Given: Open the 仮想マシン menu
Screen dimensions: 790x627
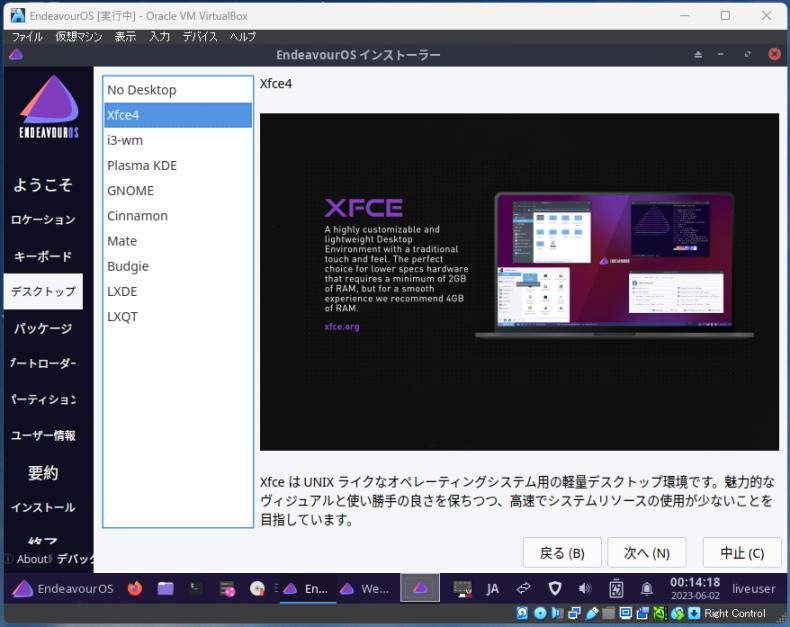Looking at the screenshot, I should pyautogui.click(x=79, y=37).
